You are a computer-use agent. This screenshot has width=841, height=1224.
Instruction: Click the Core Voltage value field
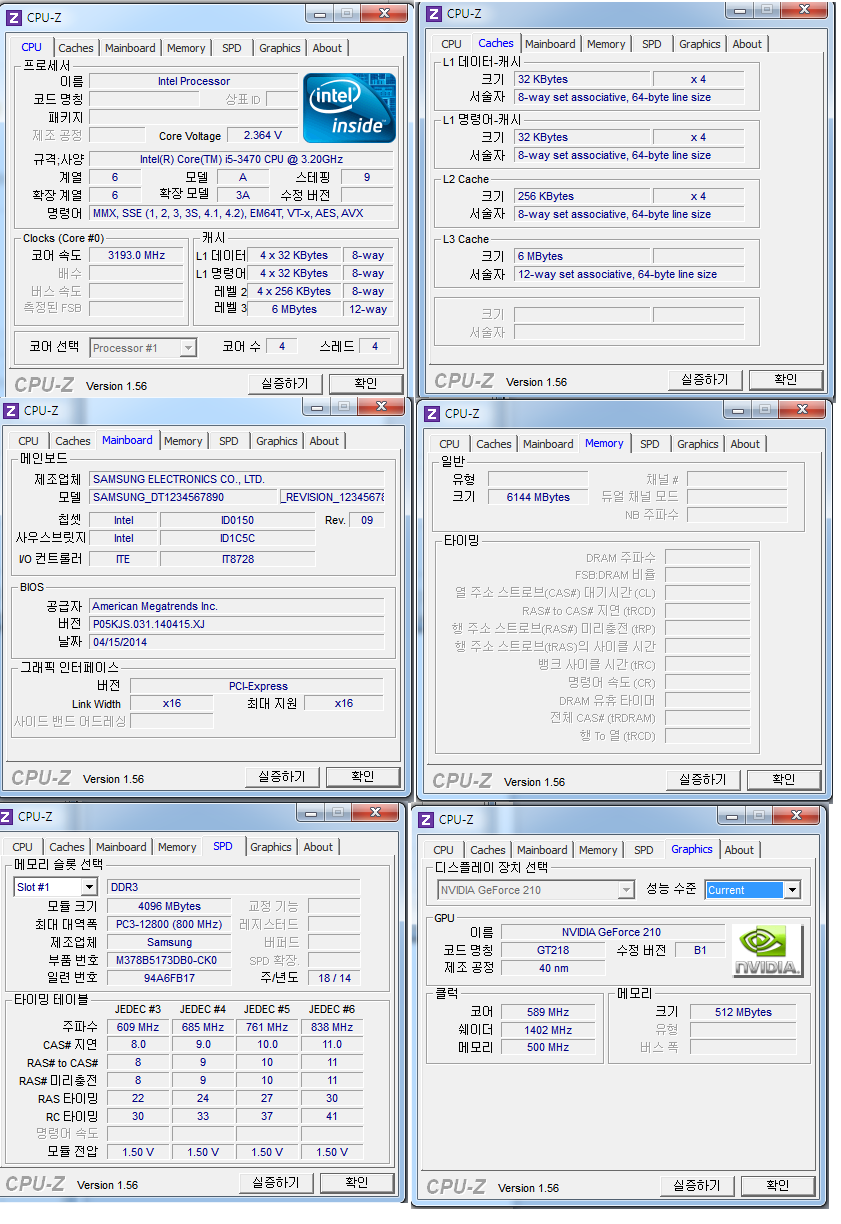tap(262, 135)
